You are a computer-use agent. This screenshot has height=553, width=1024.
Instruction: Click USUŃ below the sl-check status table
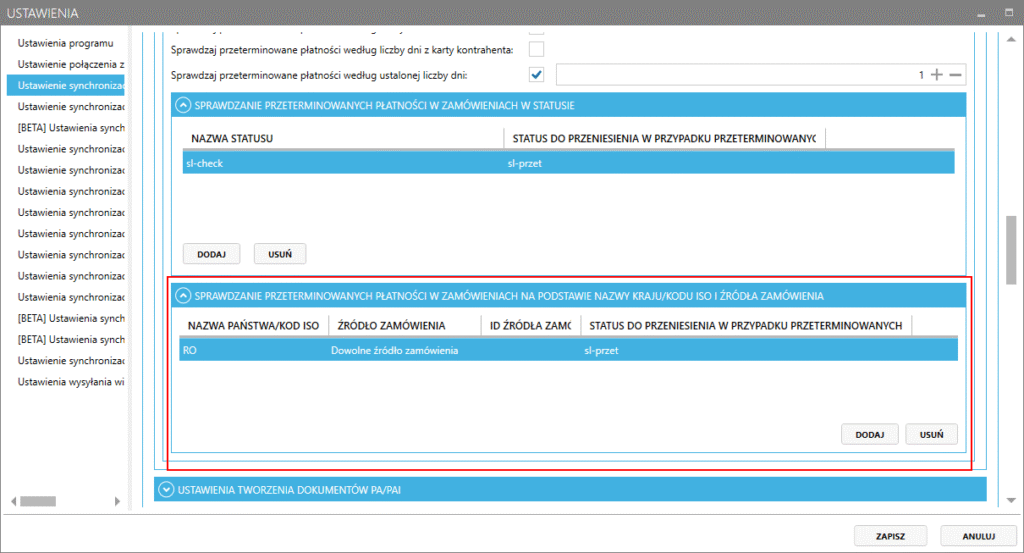(280, 254)
